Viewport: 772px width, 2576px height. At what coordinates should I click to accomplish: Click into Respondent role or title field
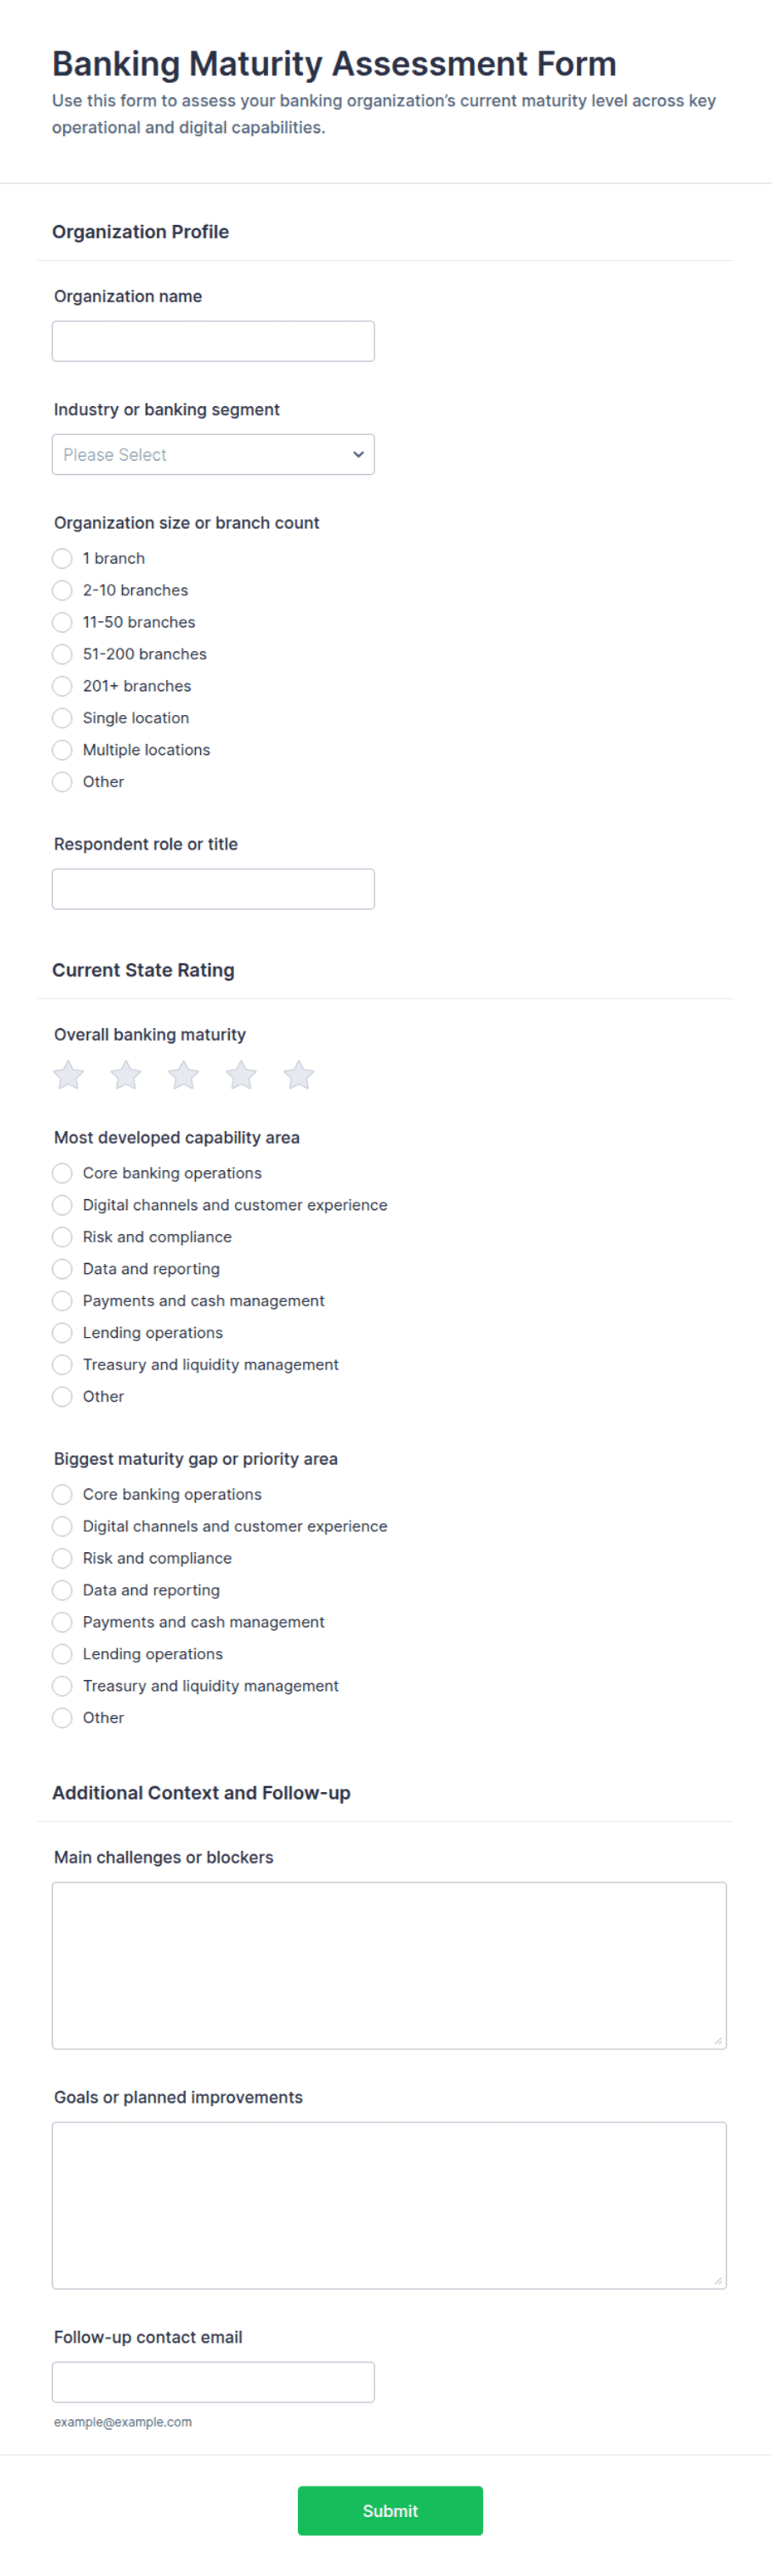[213, 889]
